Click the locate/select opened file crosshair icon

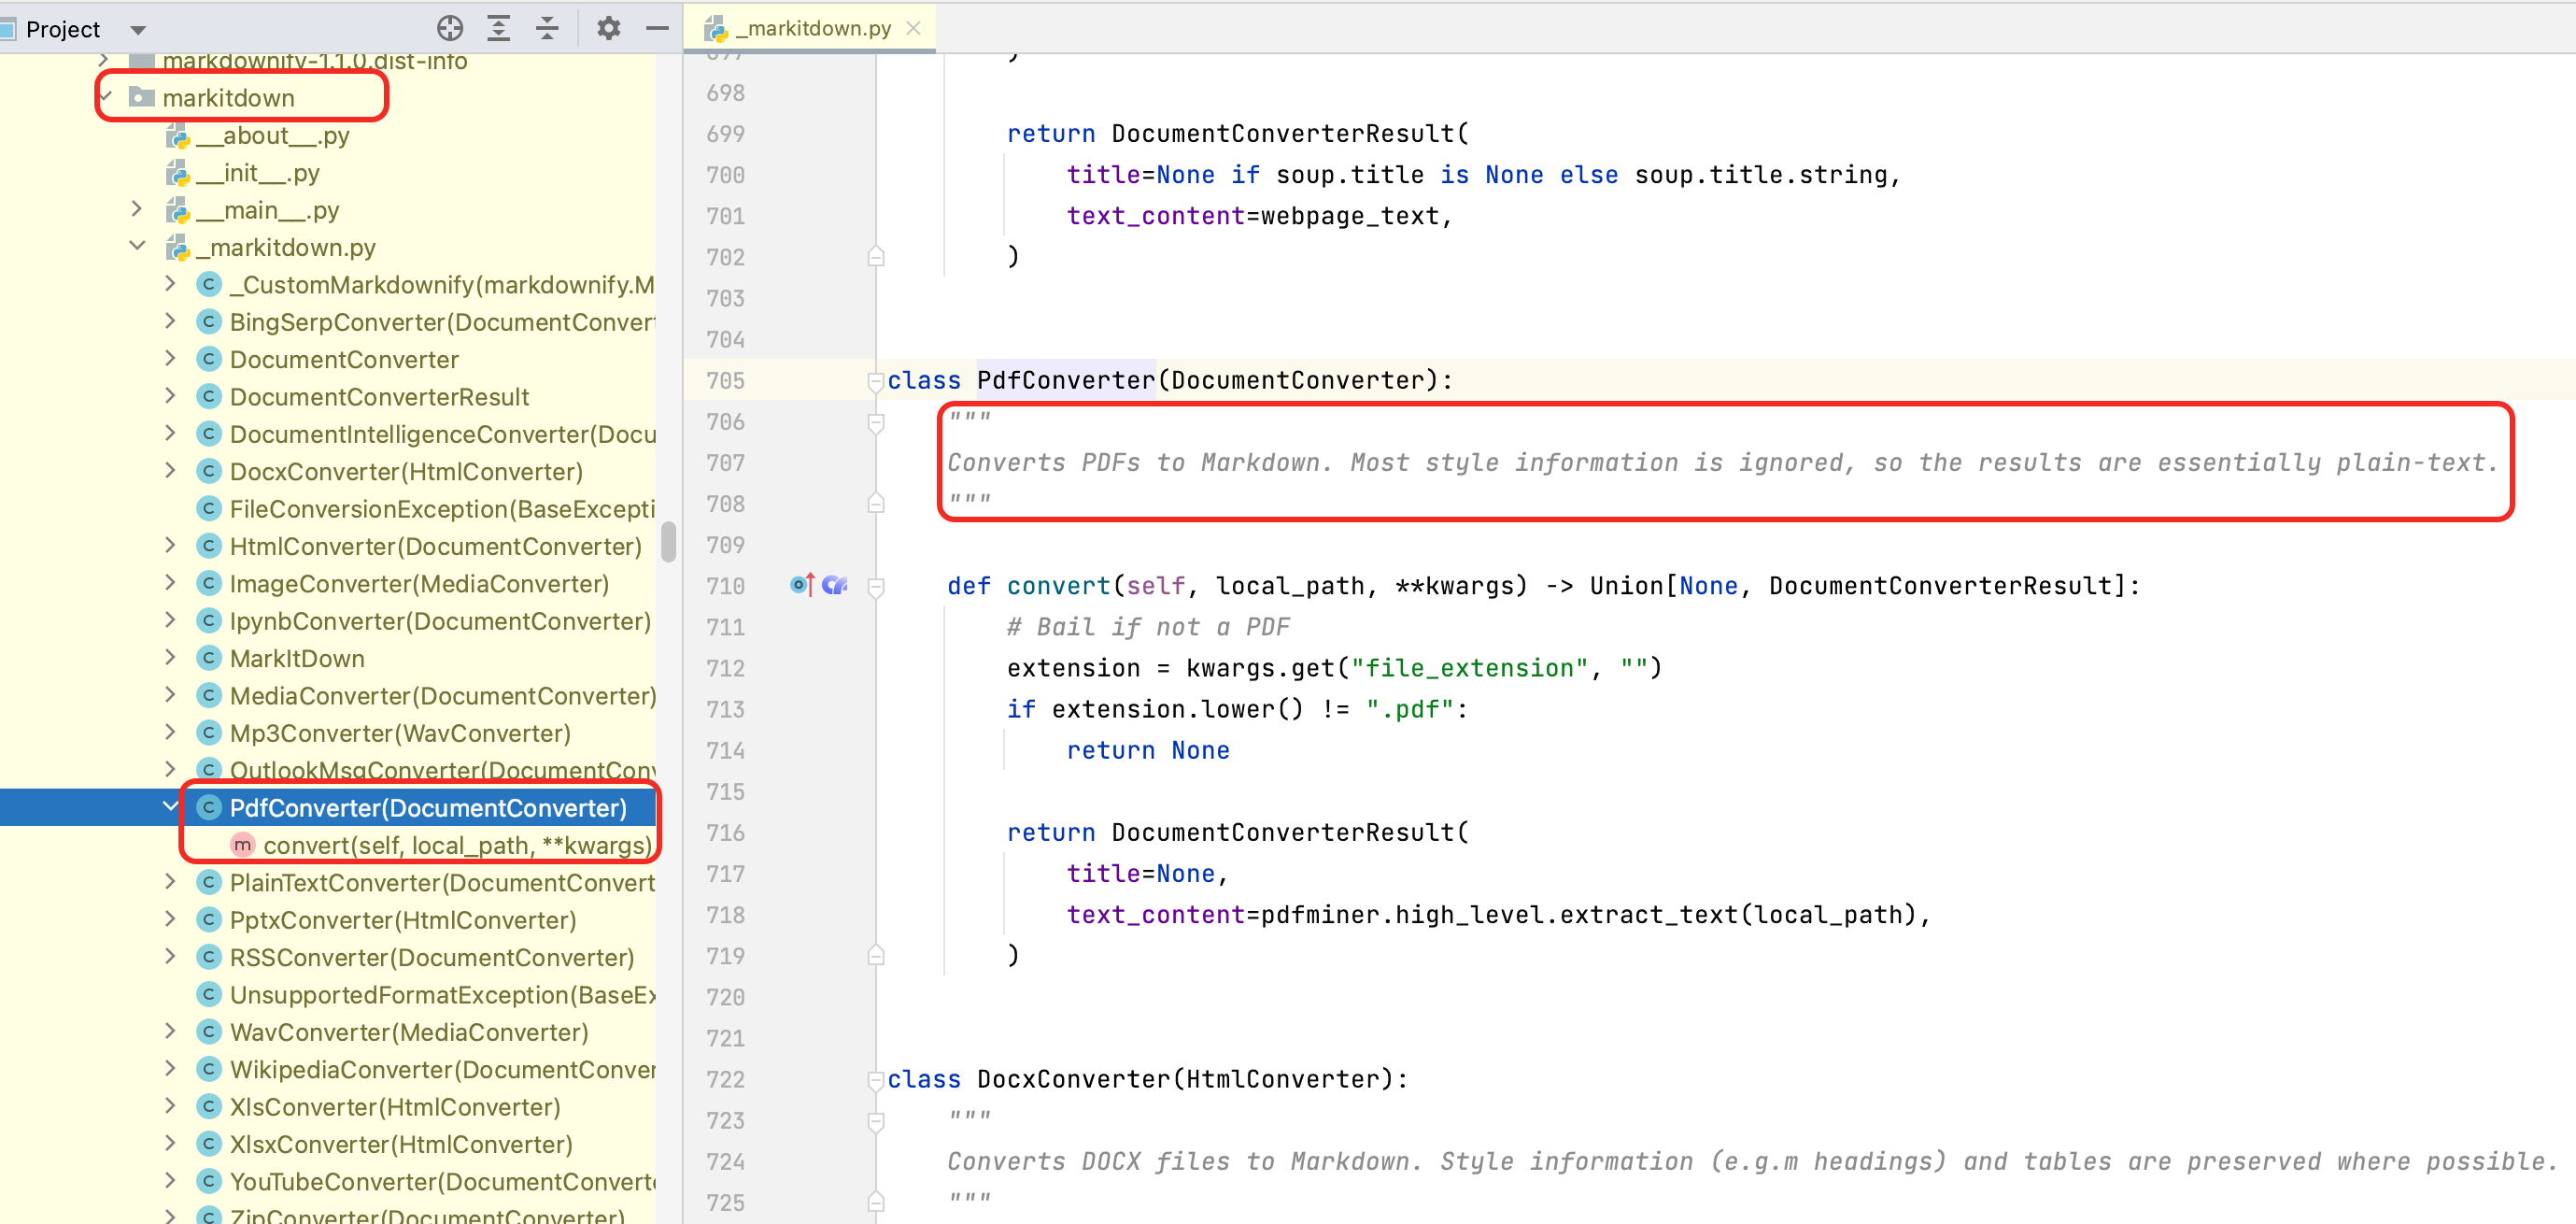pyautogui.click(x=450, y=28)
